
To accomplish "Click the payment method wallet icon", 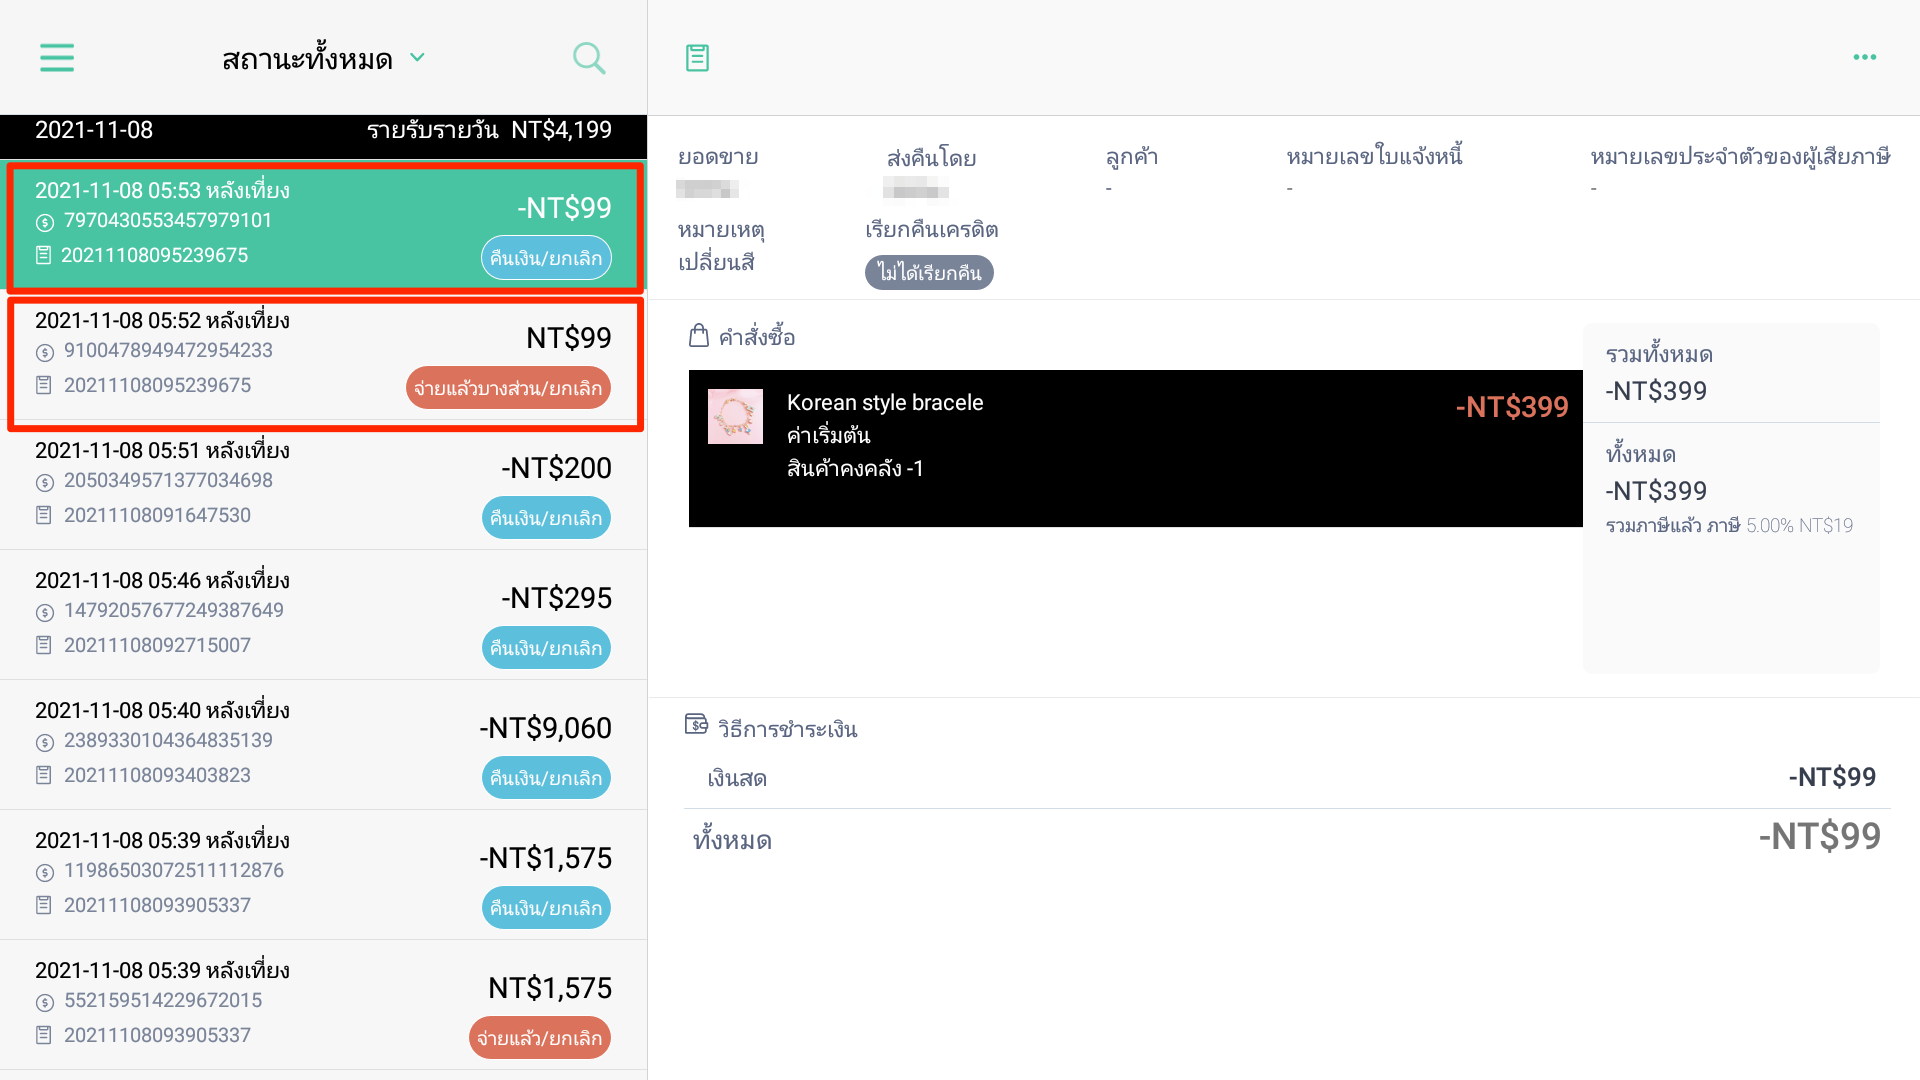I will point(696,724).
